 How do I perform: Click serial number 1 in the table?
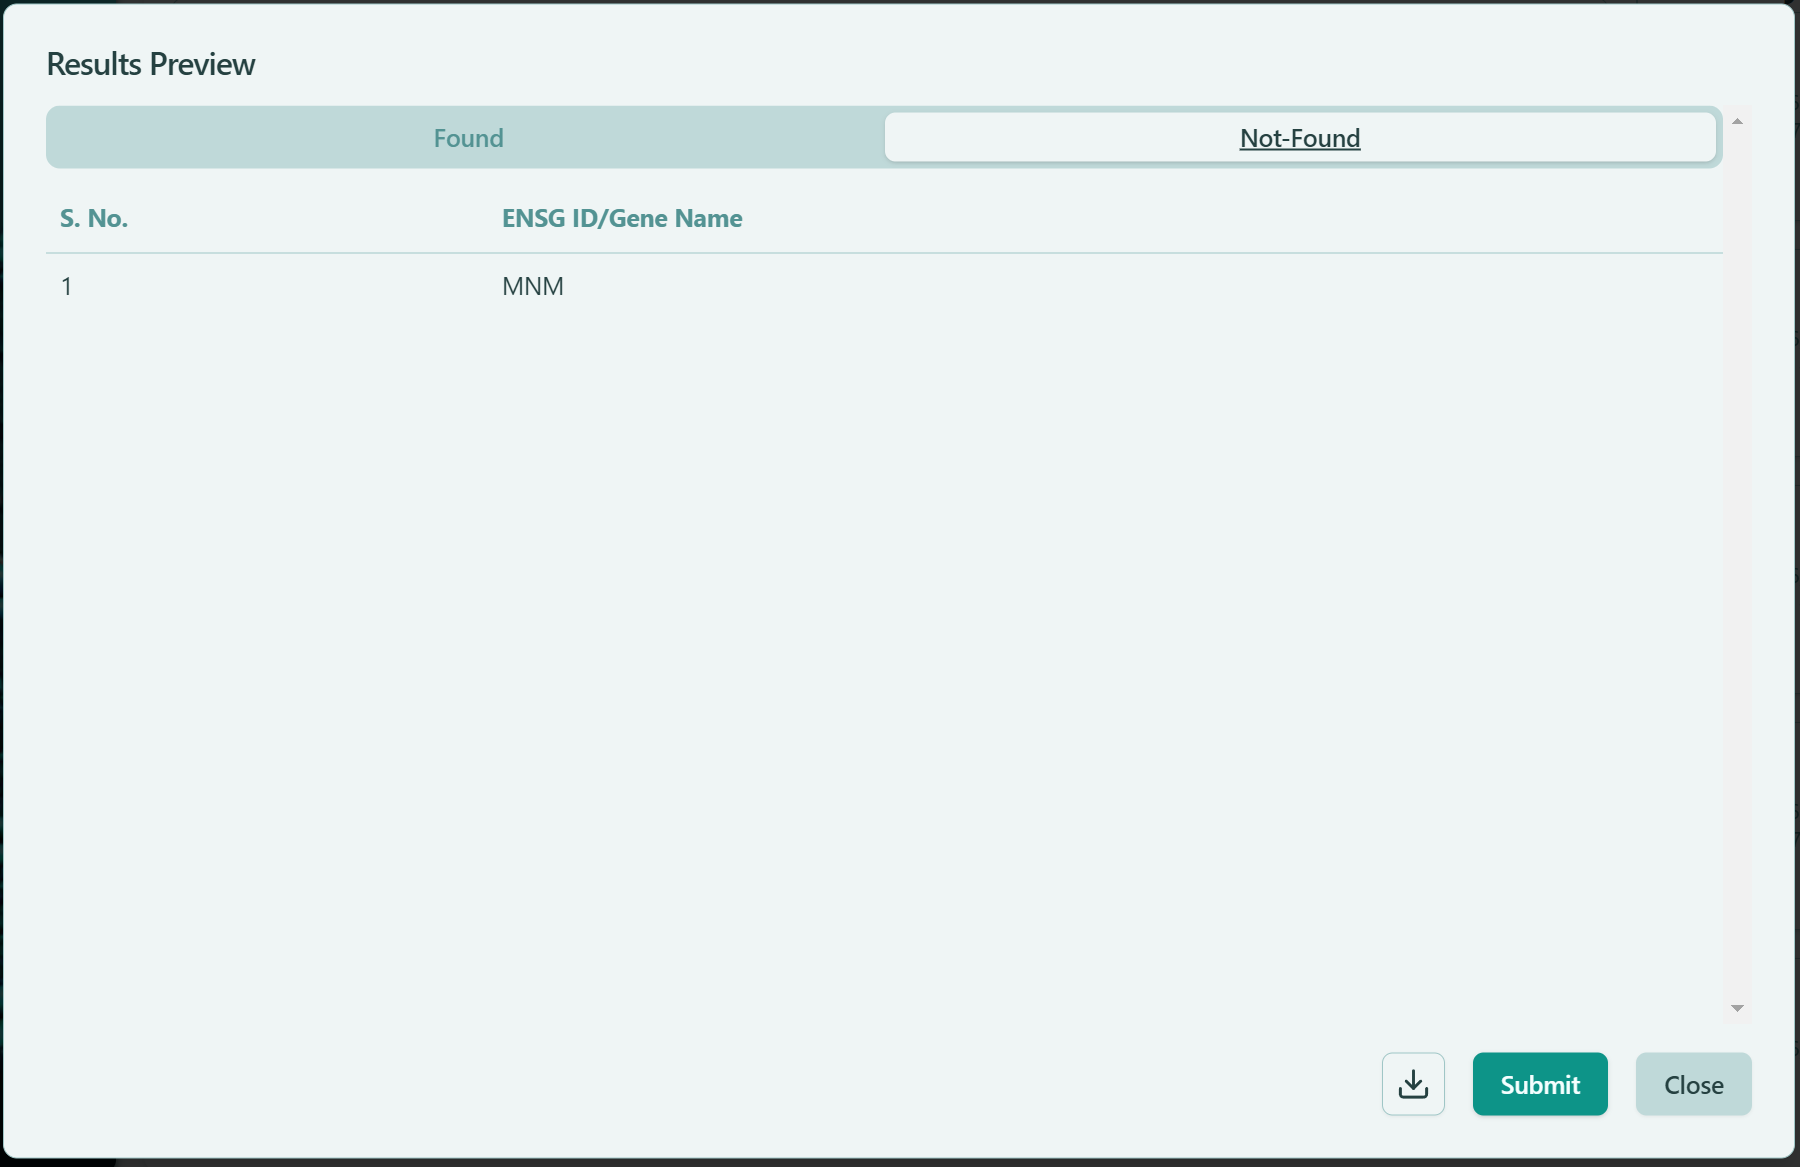click(67, 287)
